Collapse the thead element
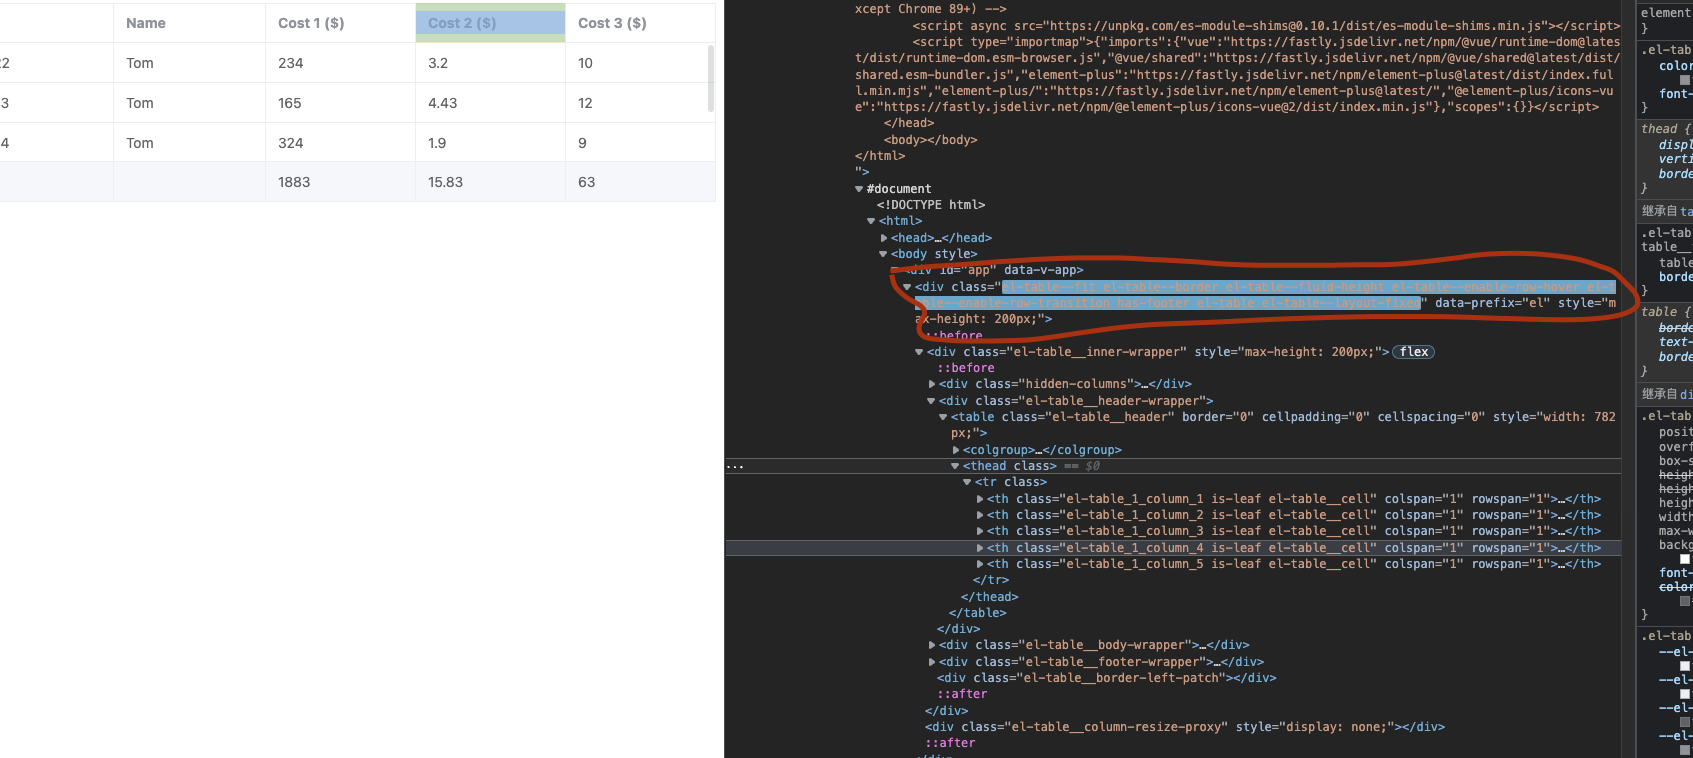 tap(955, 466)
